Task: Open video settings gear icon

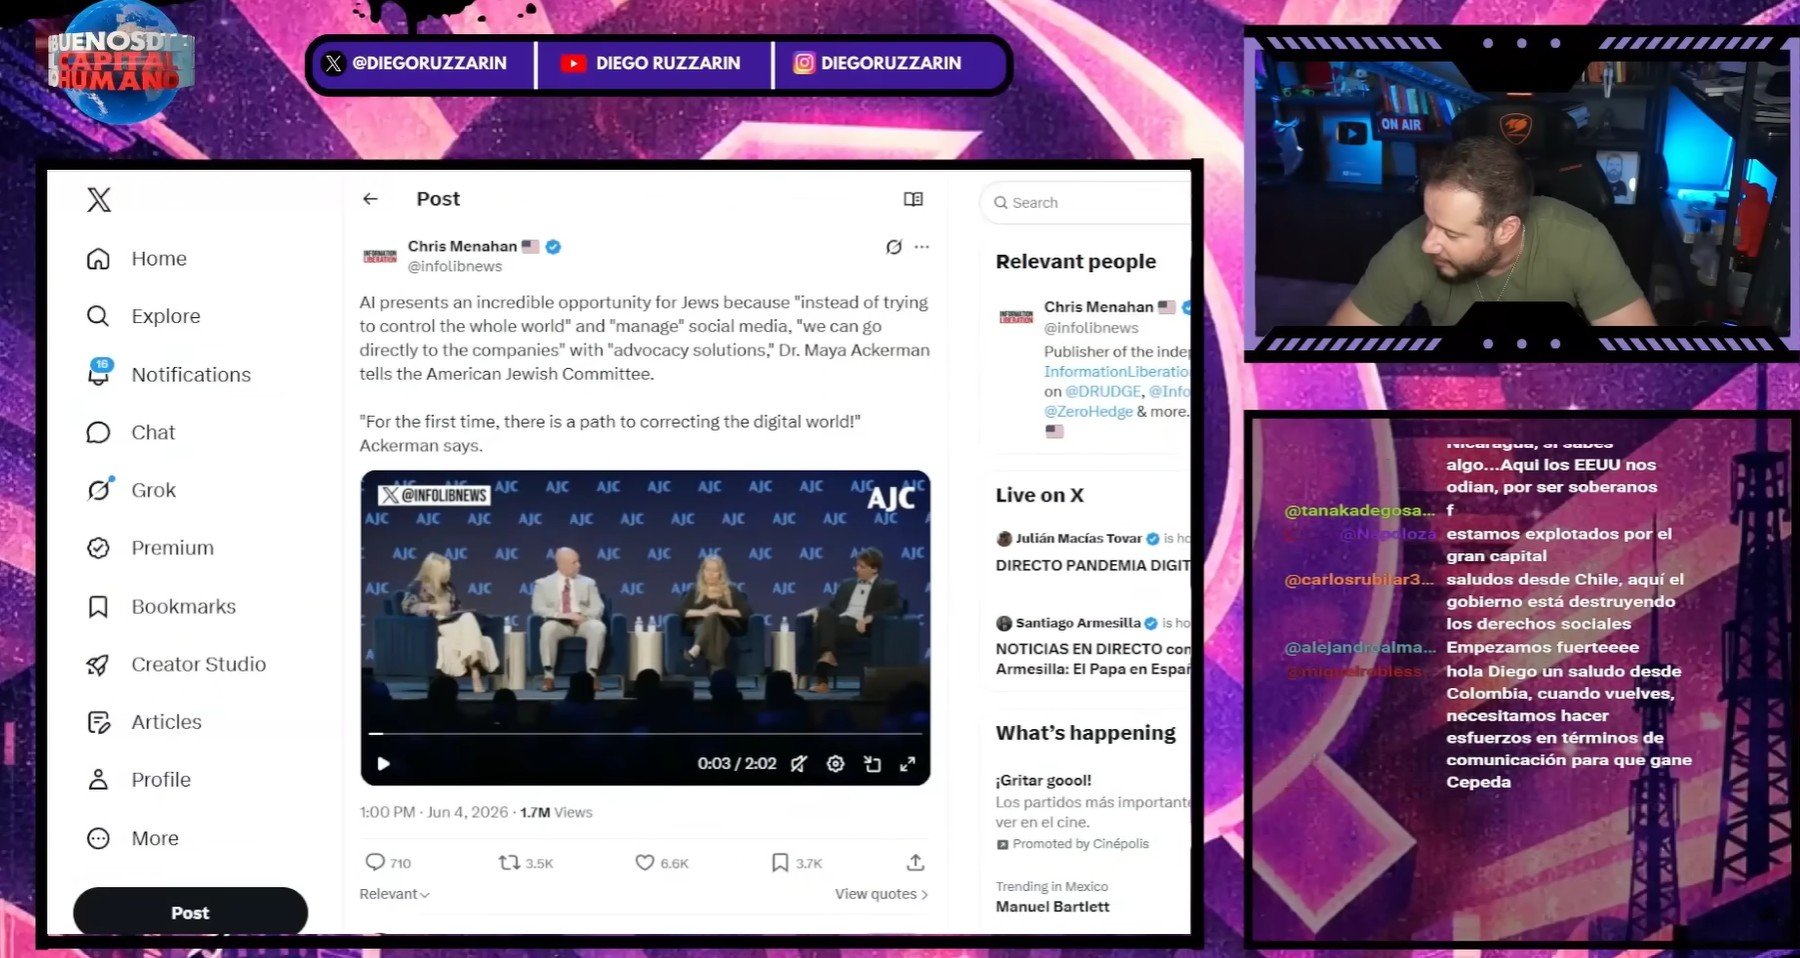Action: (x=836, y=764)
